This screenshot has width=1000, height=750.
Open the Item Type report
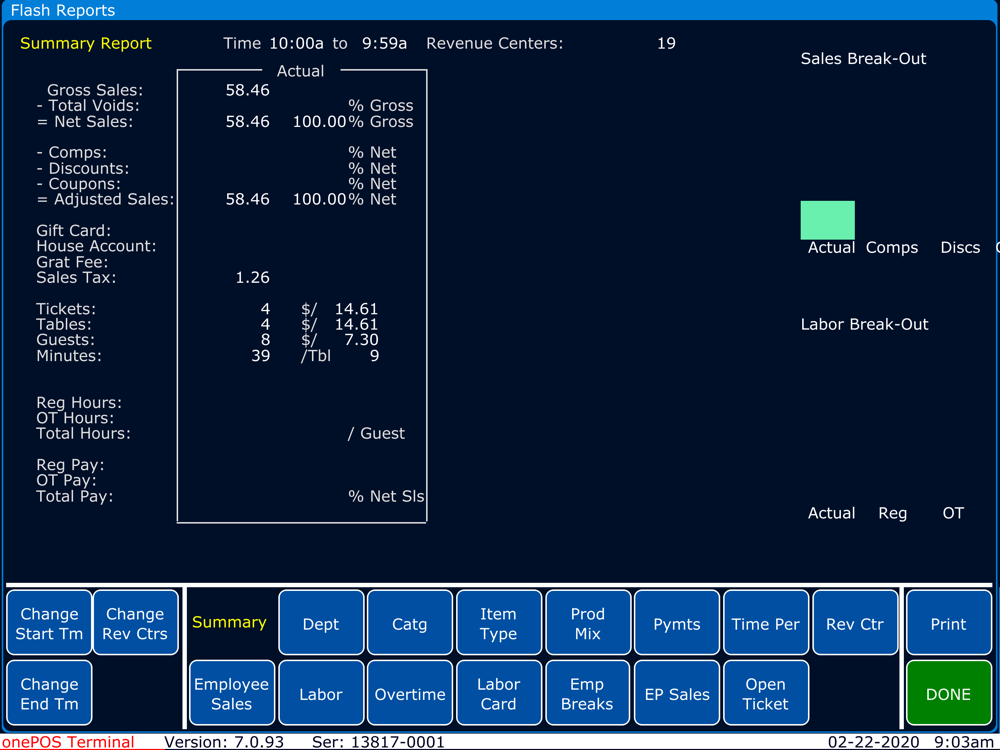(x=499, y=623)
